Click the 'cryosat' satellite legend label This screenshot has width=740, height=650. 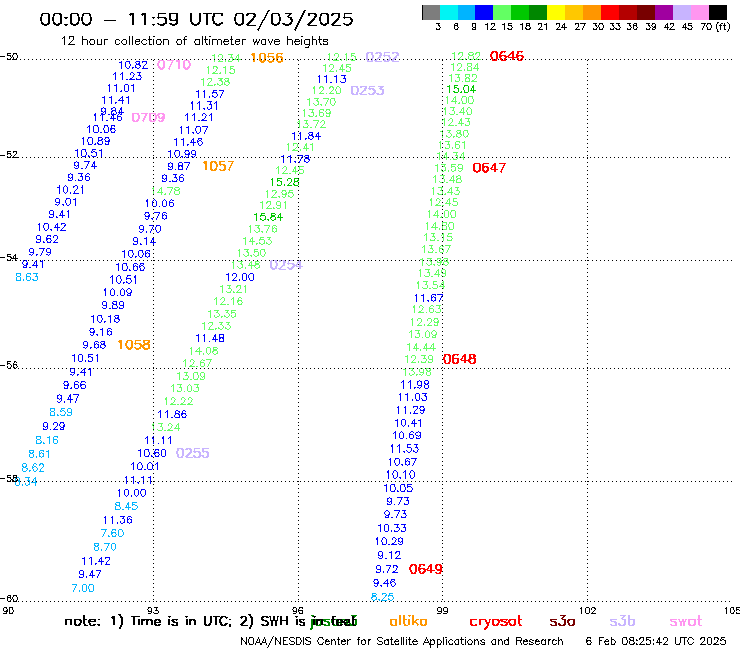(496, 621)
